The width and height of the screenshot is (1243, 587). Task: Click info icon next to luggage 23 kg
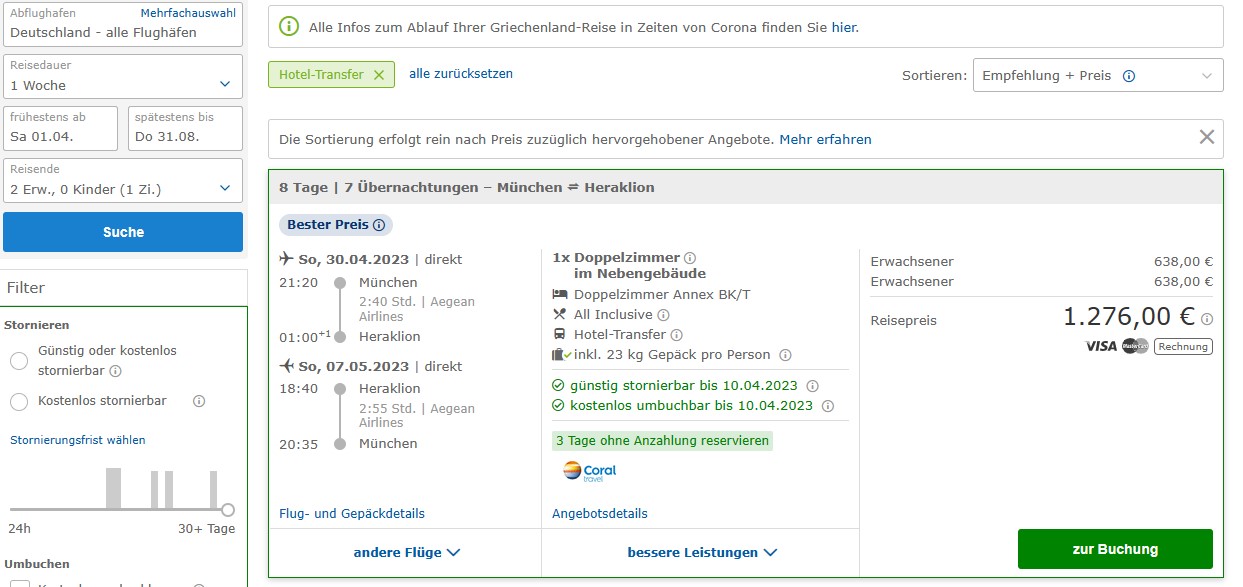[x=785, y=355]
